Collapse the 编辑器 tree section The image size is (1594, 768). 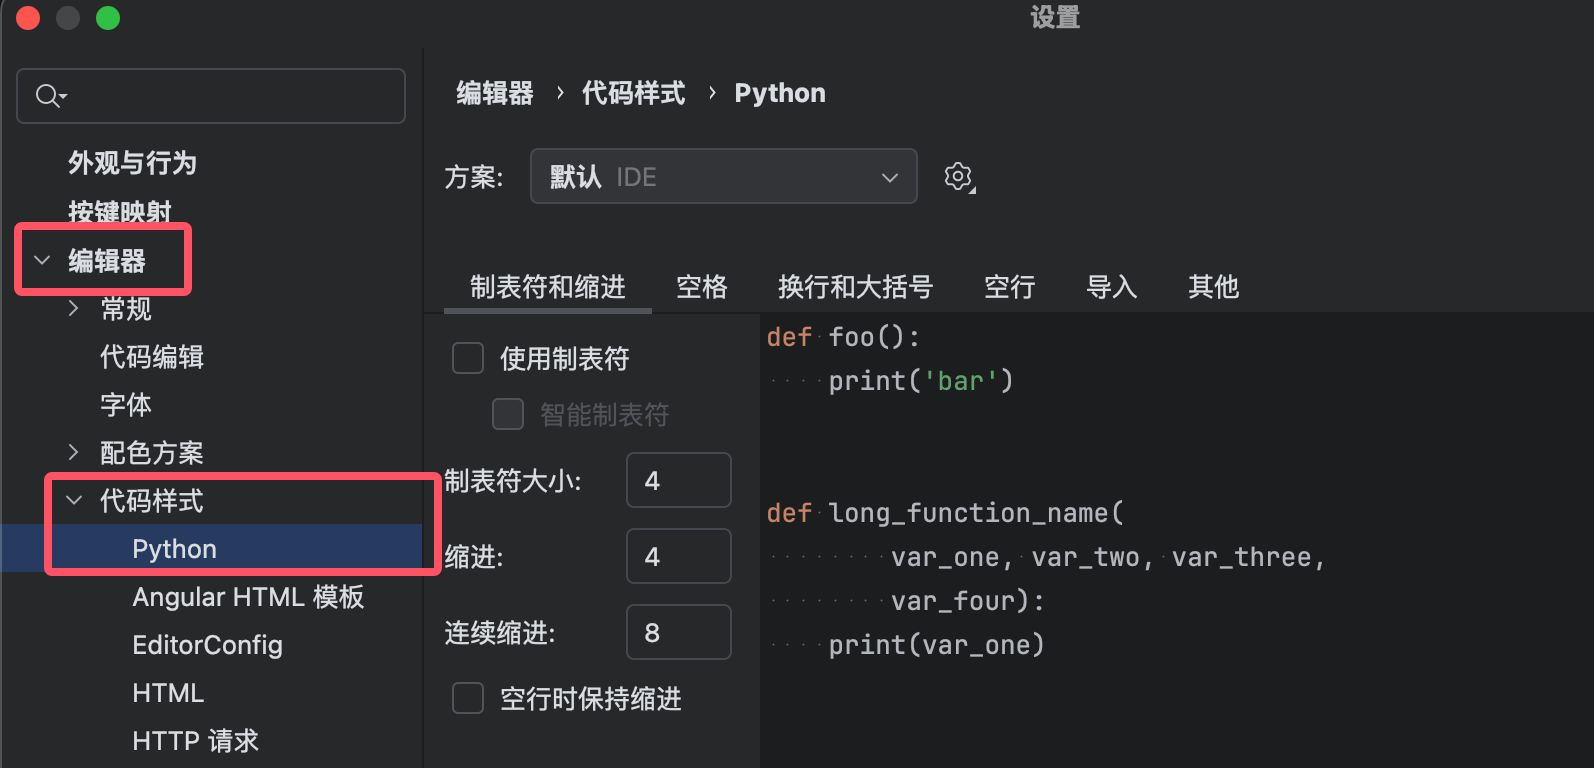[x=42, y=261]
